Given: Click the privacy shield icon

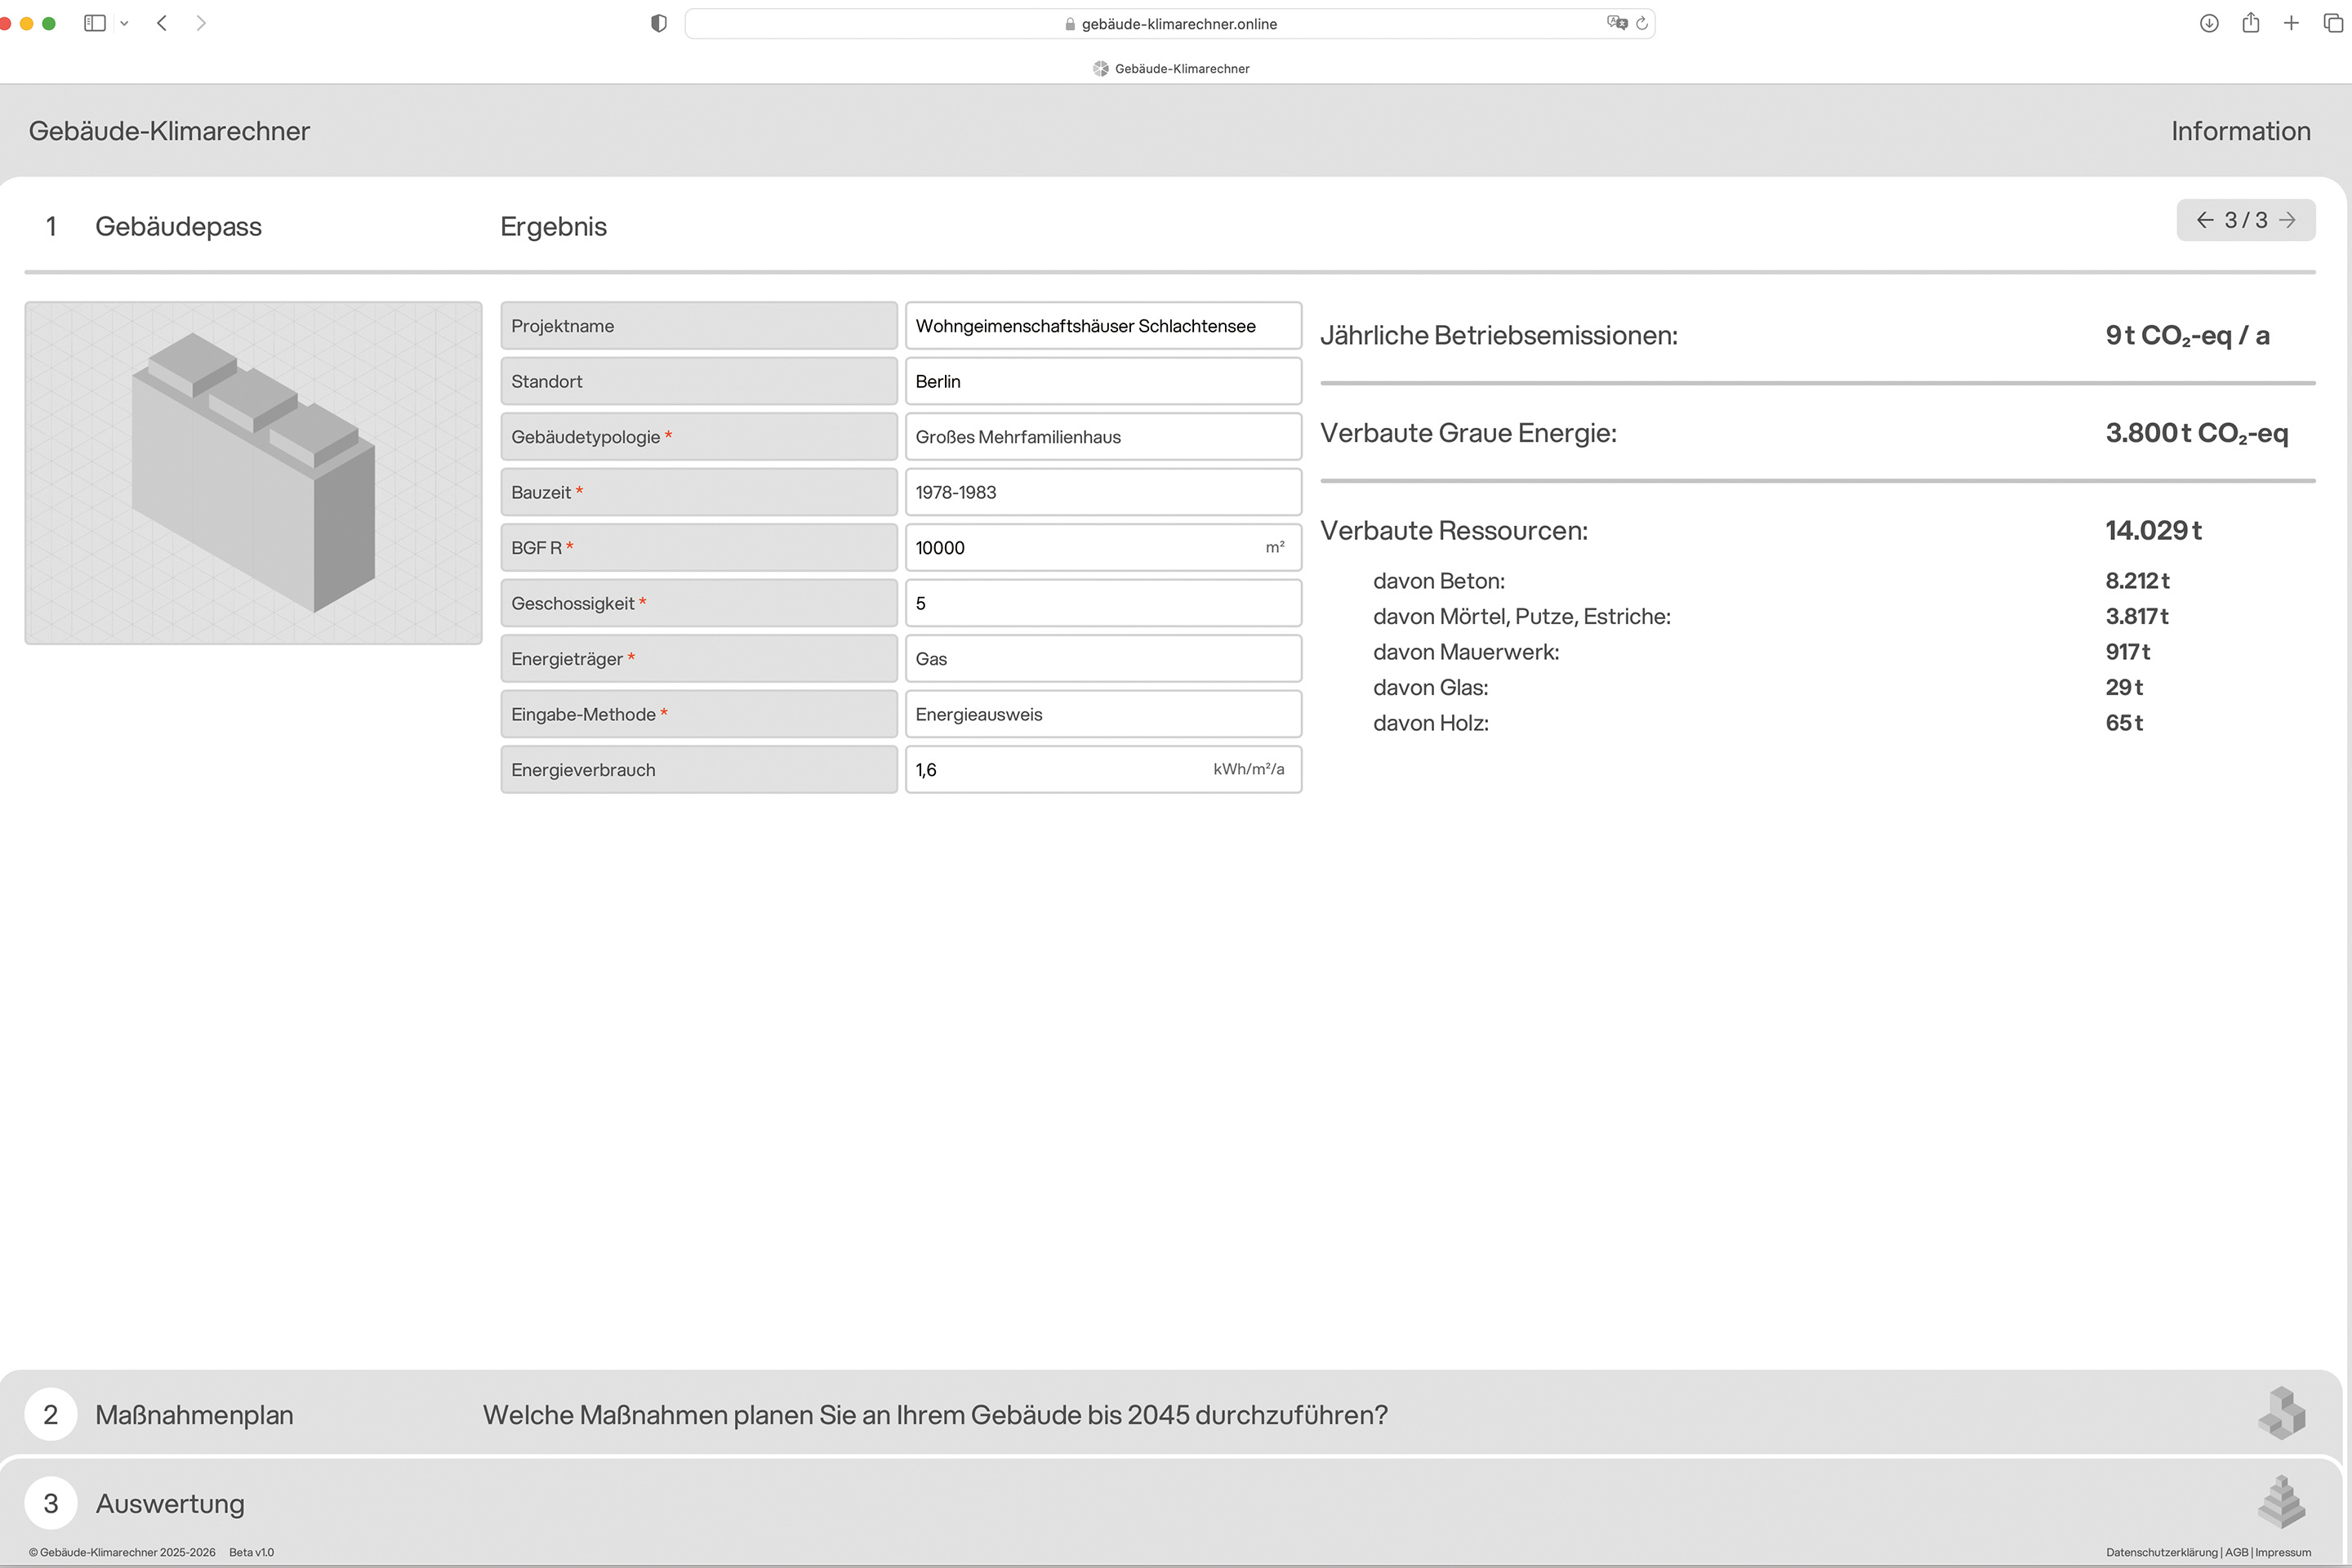Looking at the screenshot, I should [658, 23].
